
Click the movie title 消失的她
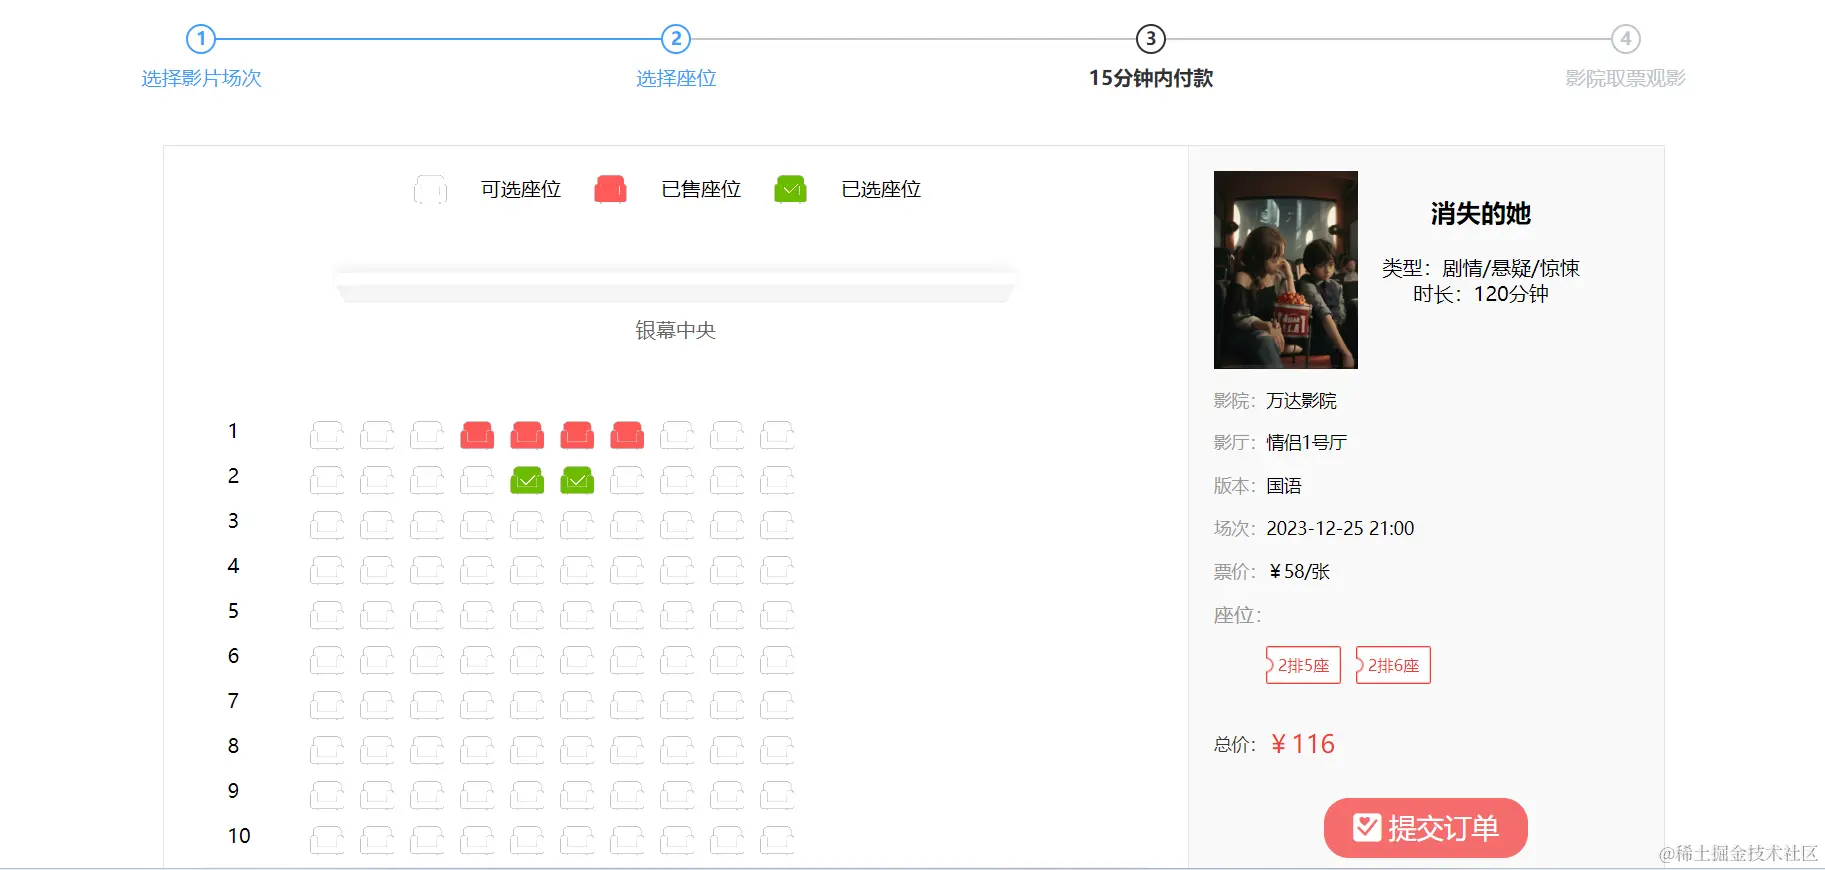click(x=1481, y=214)
